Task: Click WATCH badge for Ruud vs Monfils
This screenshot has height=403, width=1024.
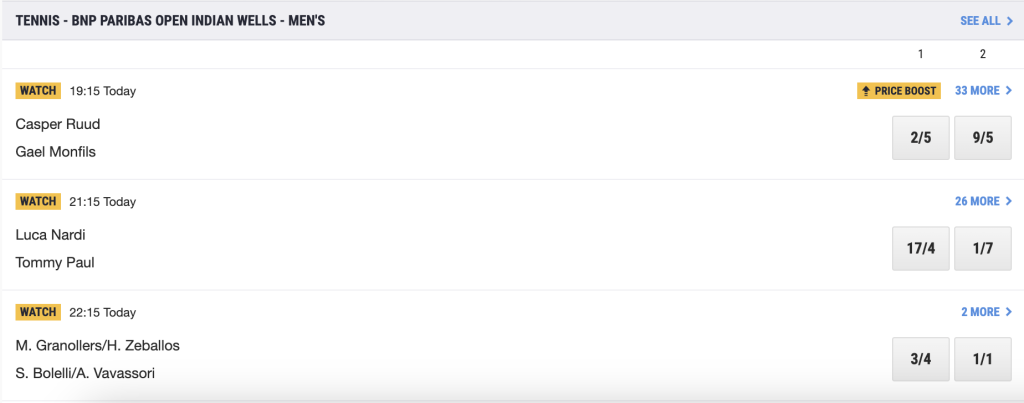Action: (x=38, y=91)
